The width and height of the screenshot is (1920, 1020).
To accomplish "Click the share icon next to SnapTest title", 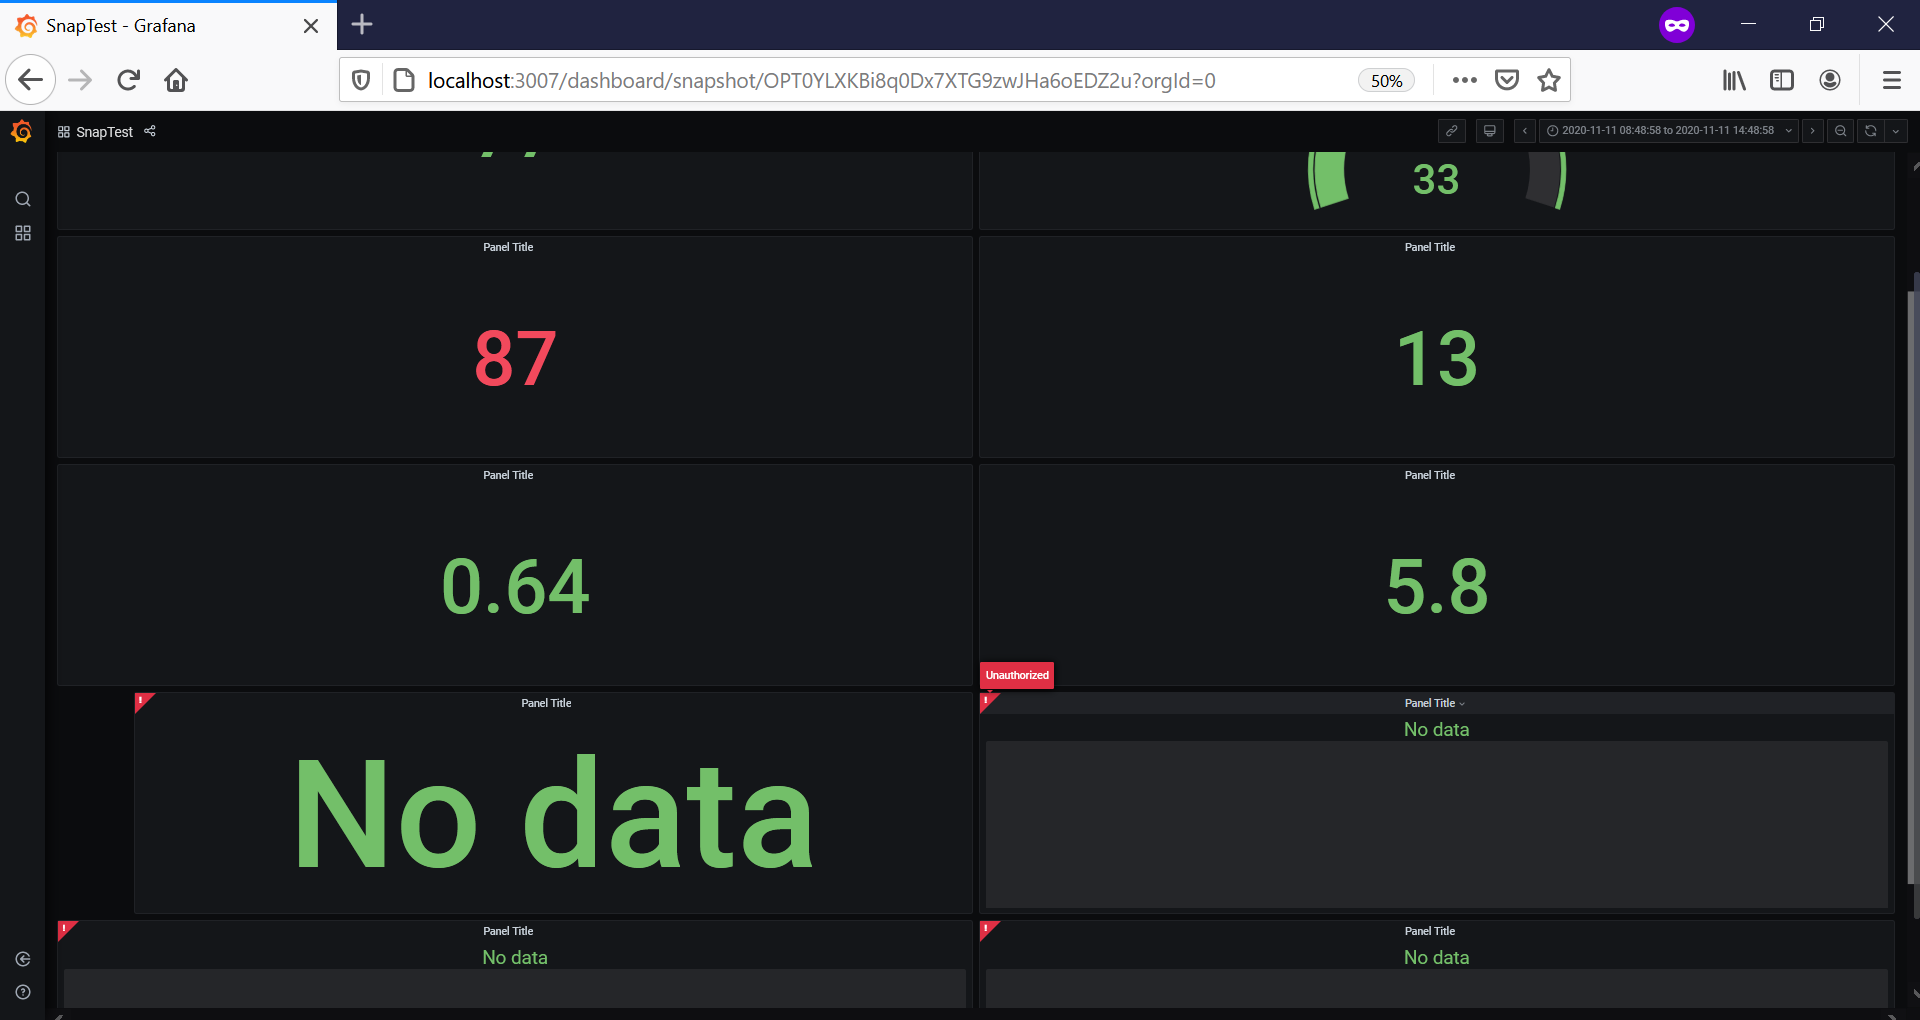I will (149, 131).
